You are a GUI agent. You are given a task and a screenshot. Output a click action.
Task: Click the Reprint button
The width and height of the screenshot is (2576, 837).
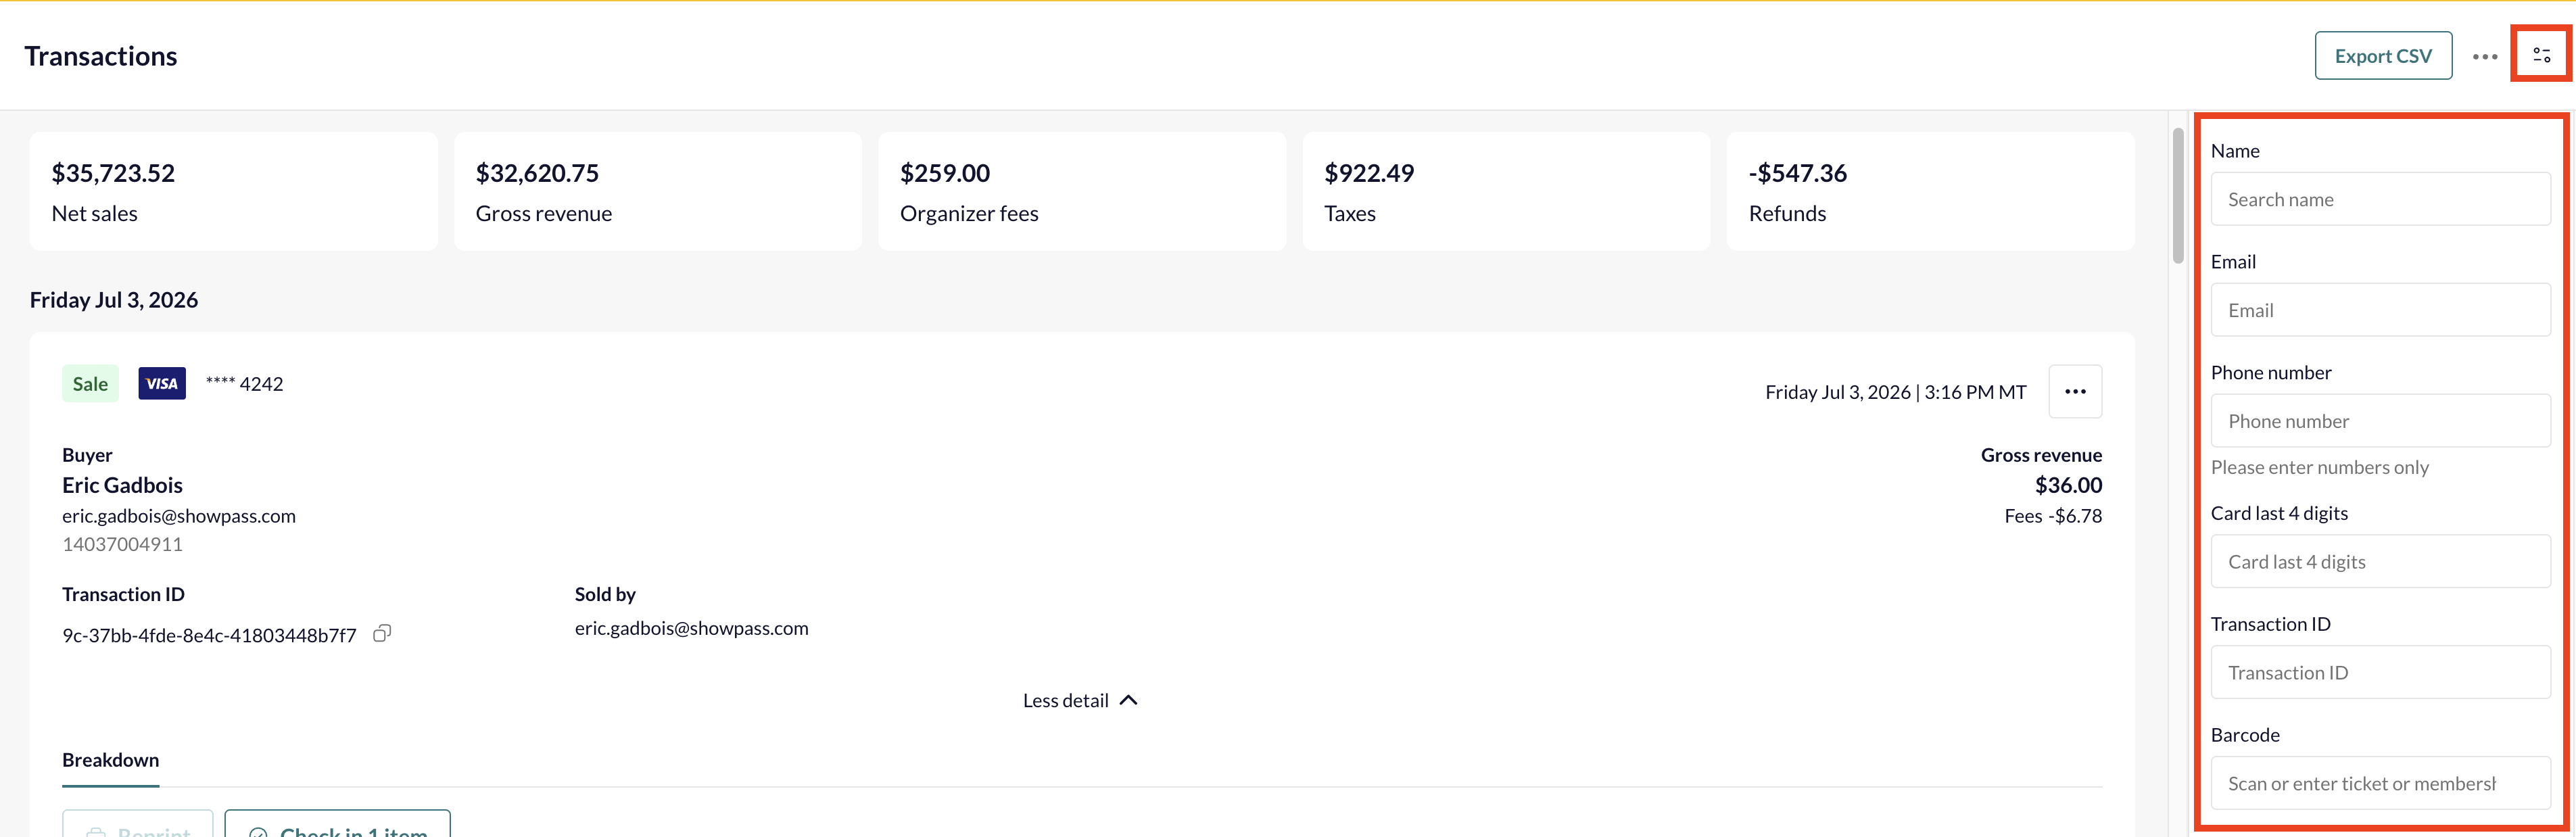(x=138, y=824)
